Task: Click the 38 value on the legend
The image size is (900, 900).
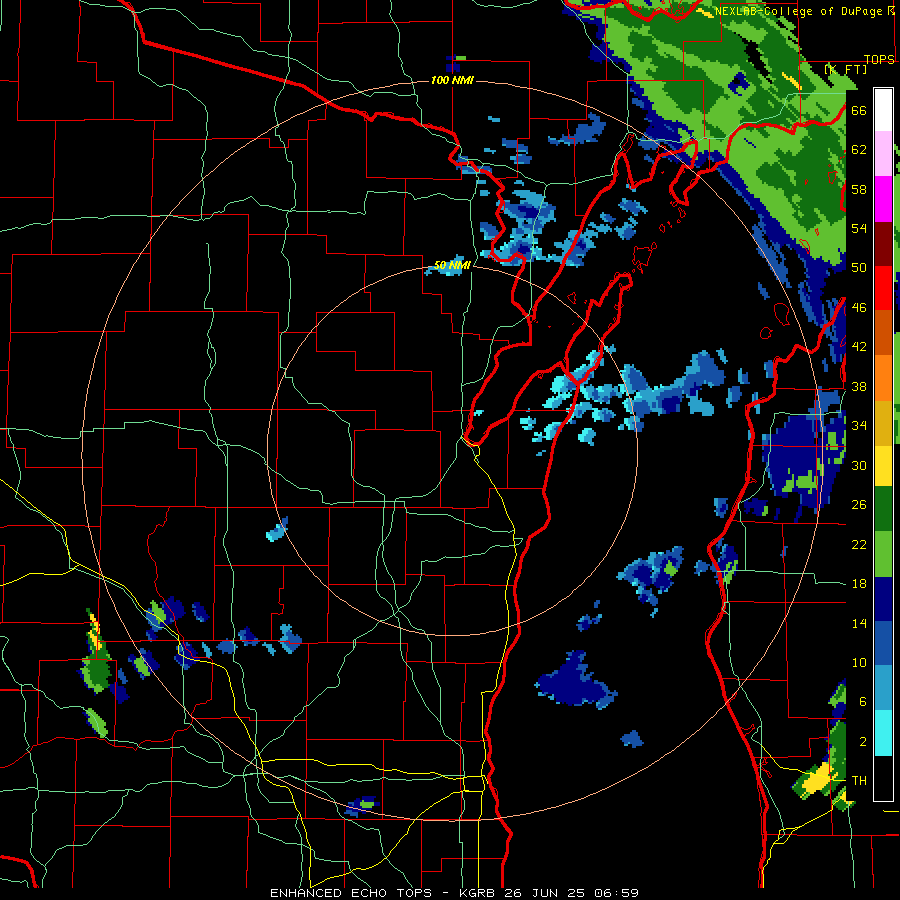Action: tap(859, 386)
